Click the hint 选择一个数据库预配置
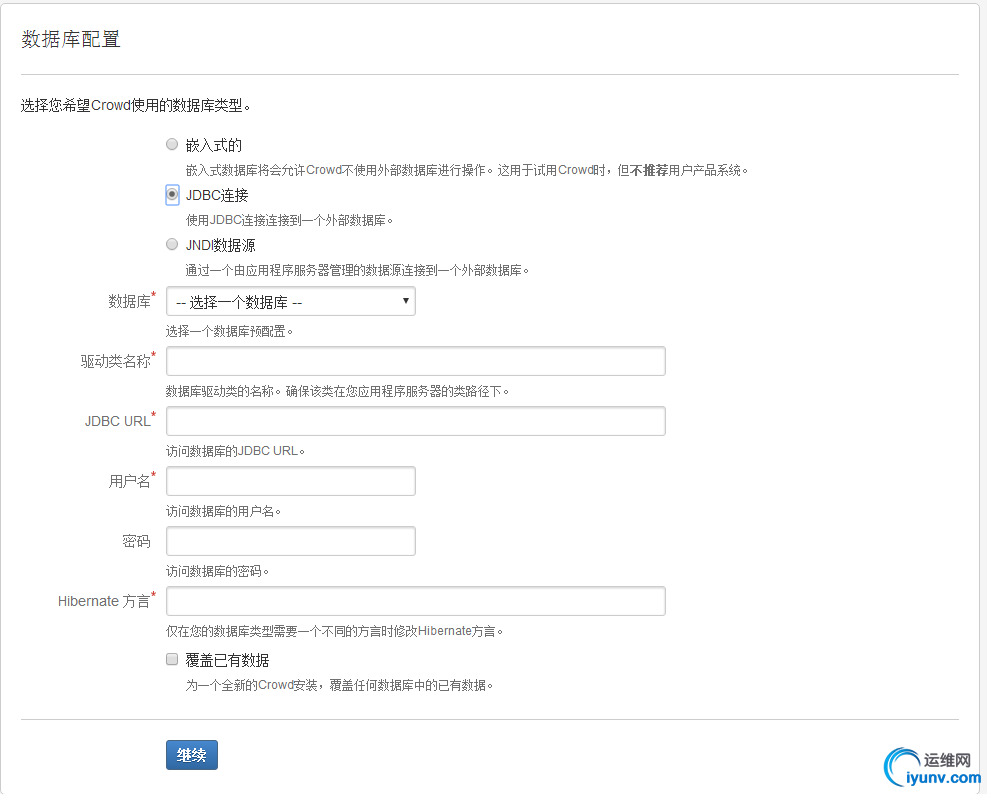This screenshot has height=794, width=987. point(229,331)
